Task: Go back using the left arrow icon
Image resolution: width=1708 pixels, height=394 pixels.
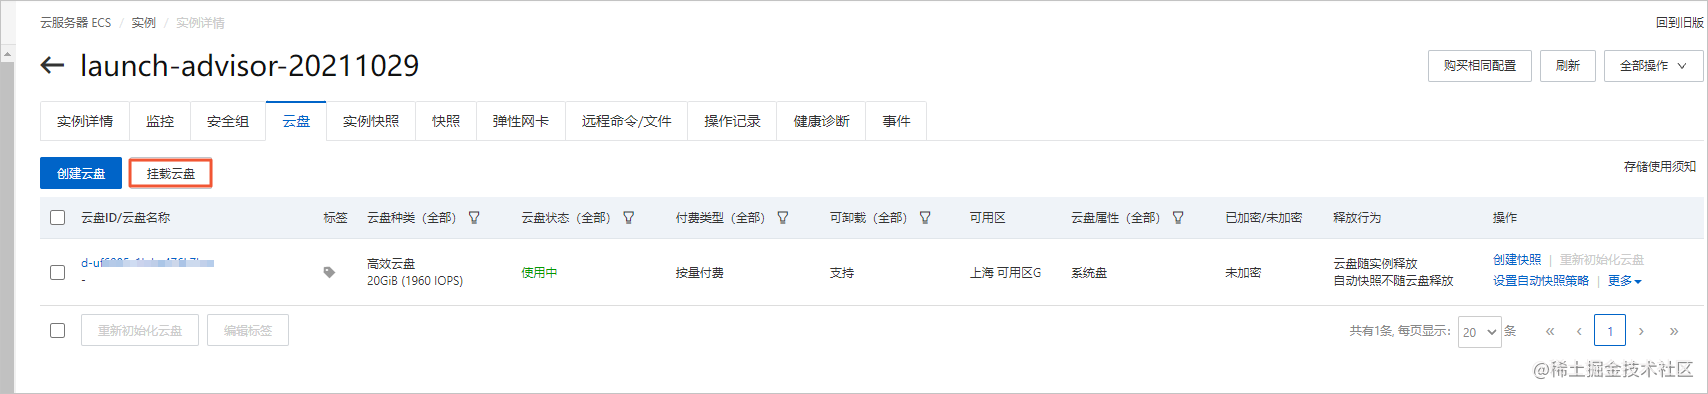Action: 52,66
